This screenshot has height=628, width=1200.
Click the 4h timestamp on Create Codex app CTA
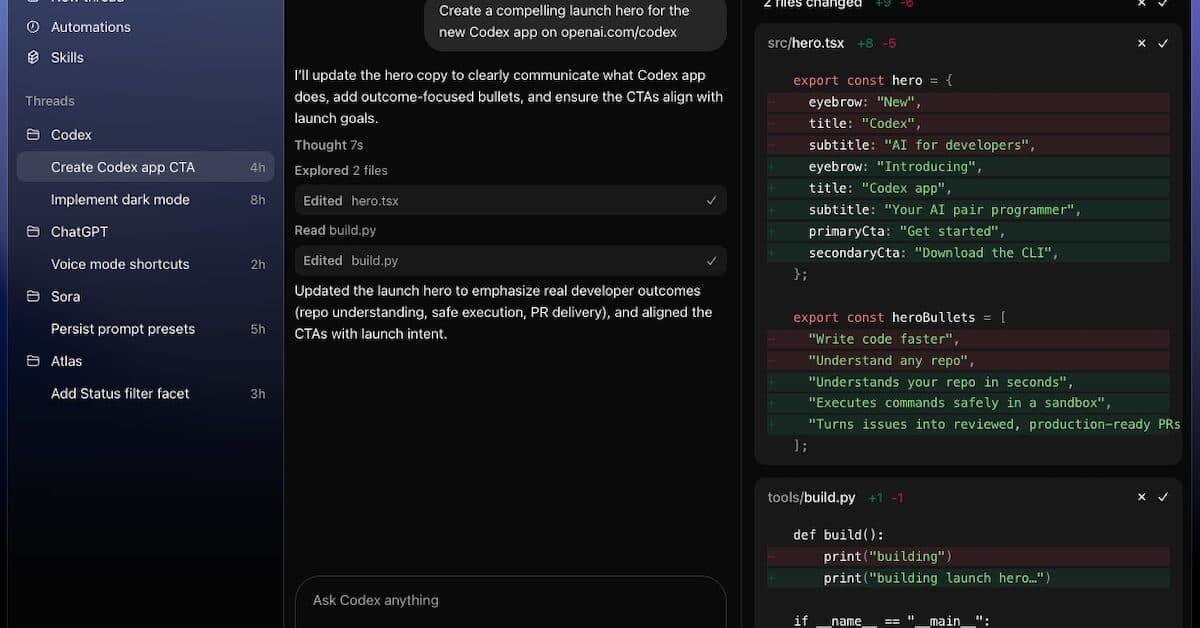(258, 167)
